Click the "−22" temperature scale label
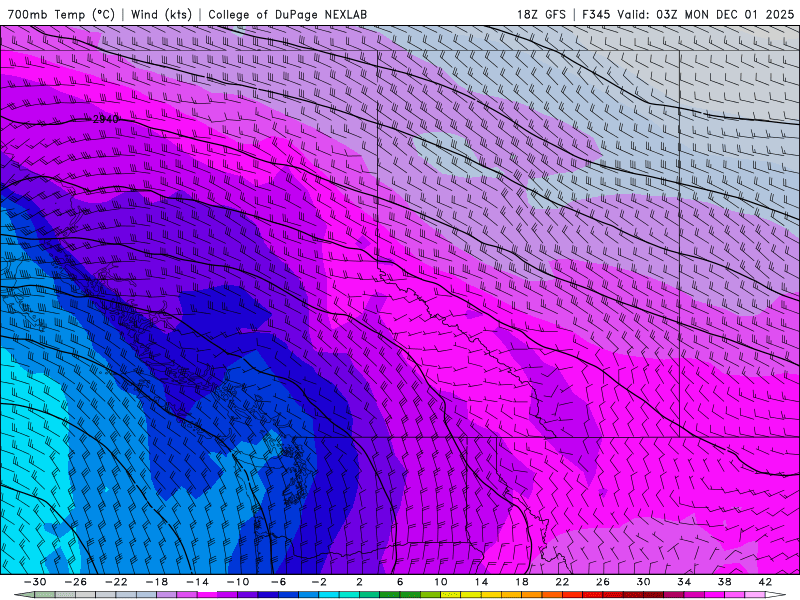 (116, 582)
